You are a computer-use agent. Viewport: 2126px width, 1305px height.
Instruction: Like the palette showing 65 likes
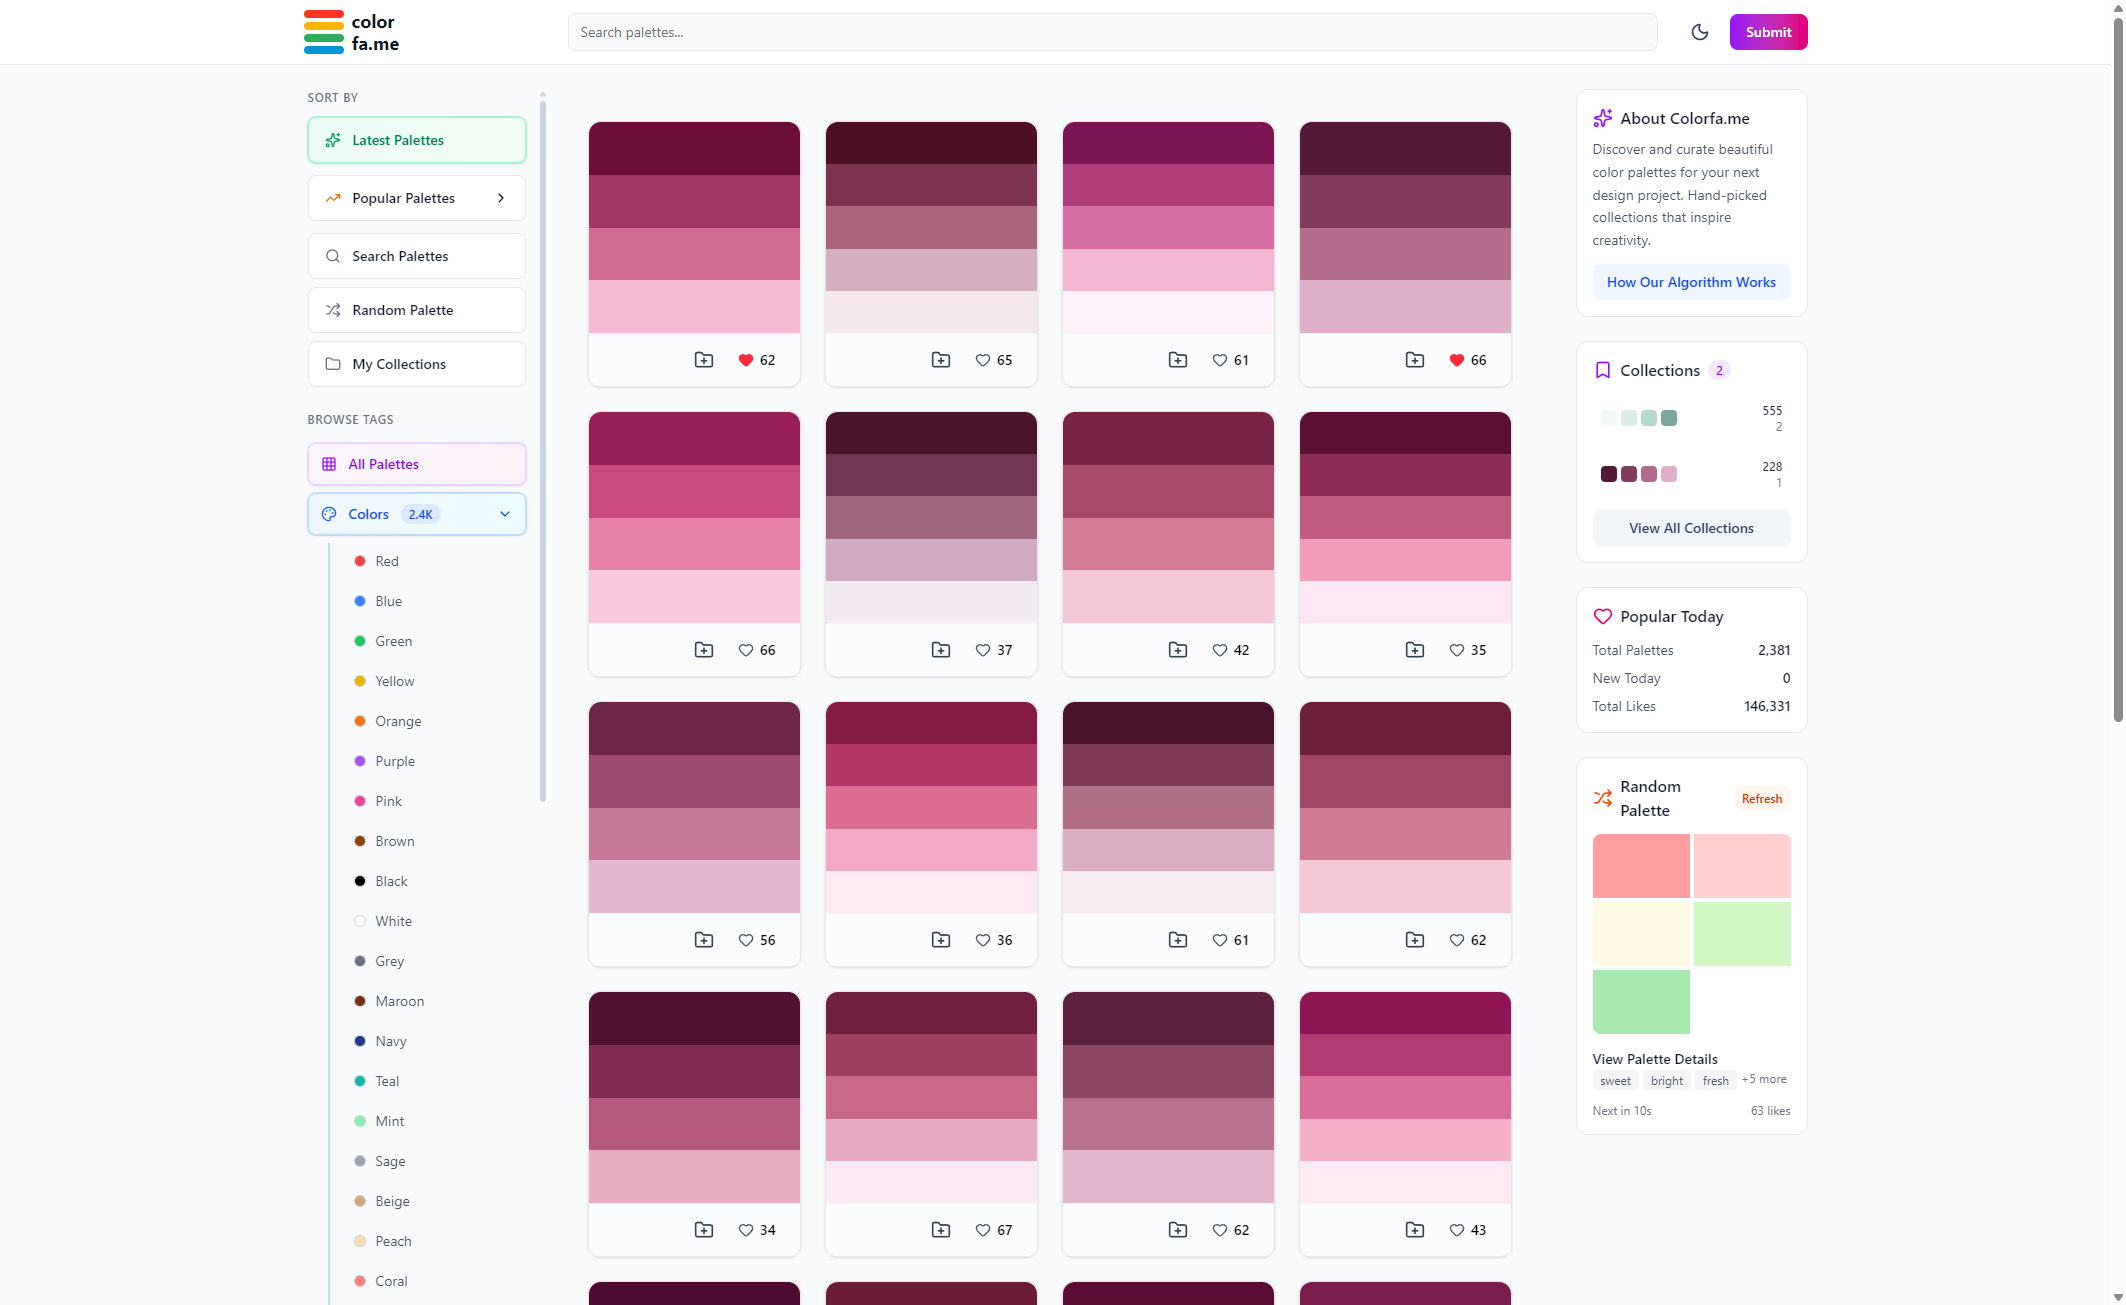[x=982, y=359]
